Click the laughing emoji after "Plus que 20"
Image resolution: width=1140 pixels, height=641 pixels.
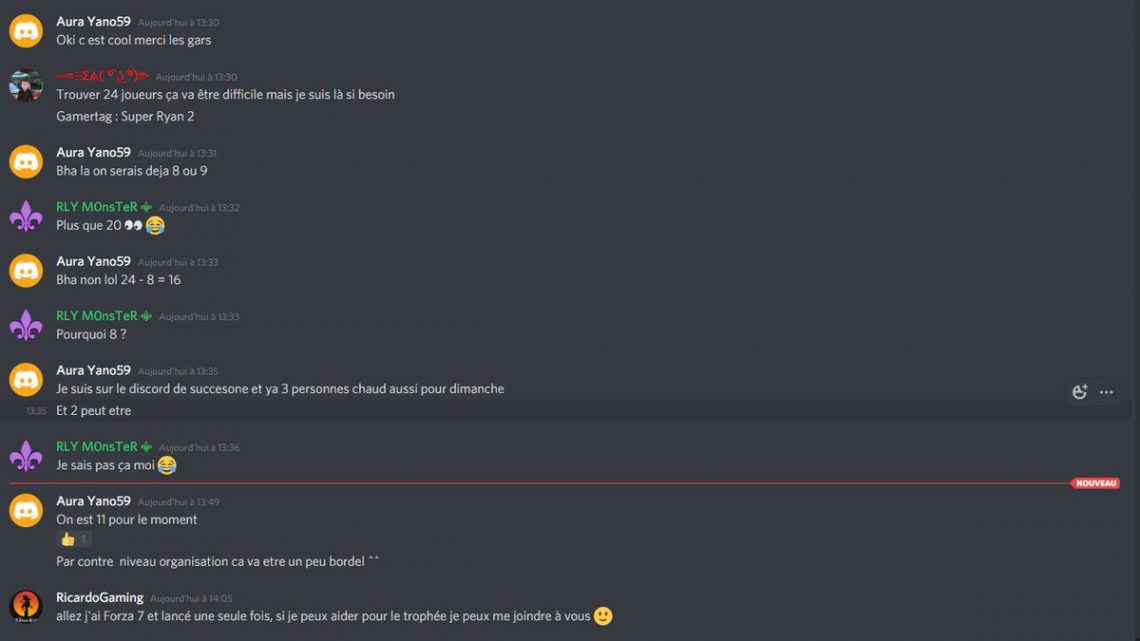pyautogui.click(x=155, y=226)
